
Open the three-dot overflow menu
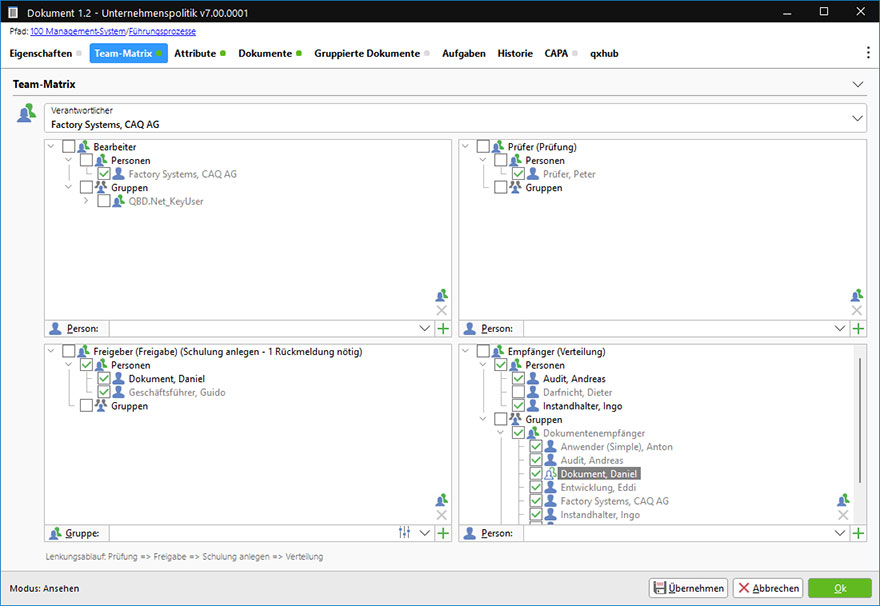pyautogui.click(x=867, y=53)
